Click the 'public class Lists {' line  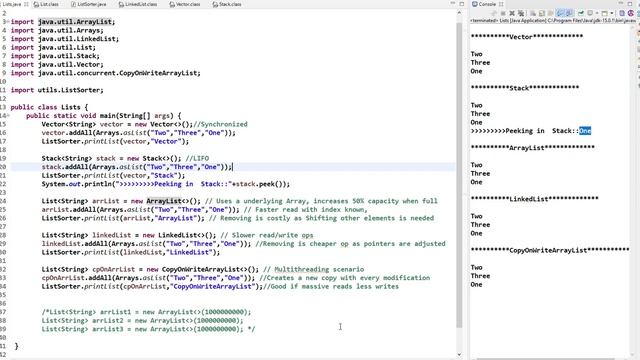(49, 107)
